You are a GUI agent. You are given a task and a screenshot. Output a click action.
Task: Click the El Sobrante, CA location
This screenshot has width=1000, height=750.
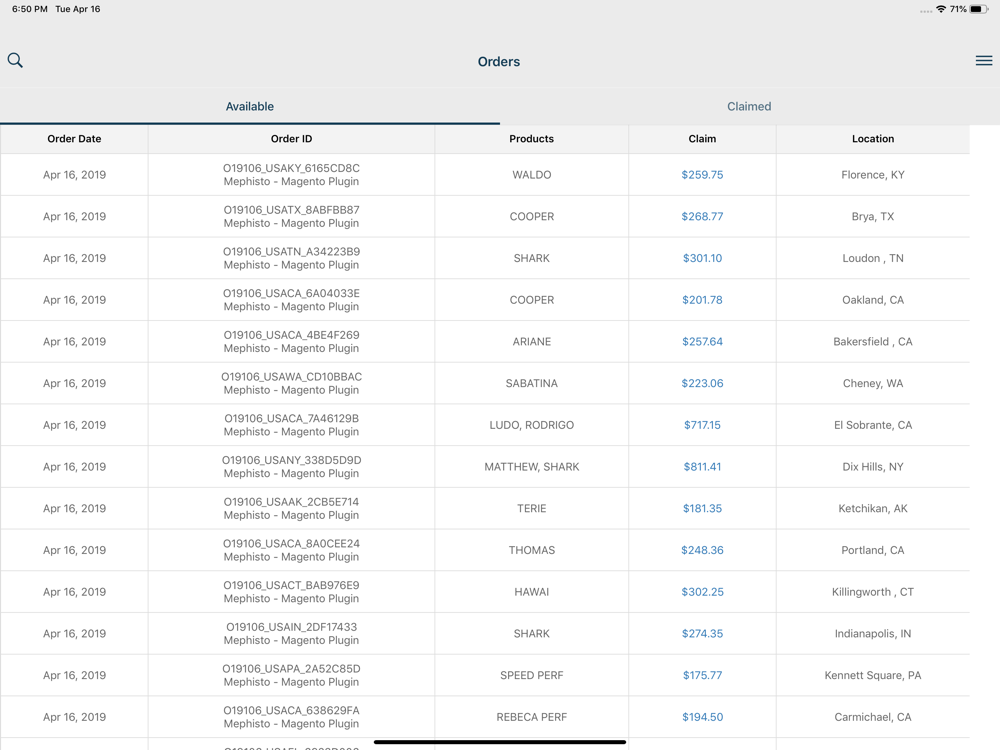(873, 425)
